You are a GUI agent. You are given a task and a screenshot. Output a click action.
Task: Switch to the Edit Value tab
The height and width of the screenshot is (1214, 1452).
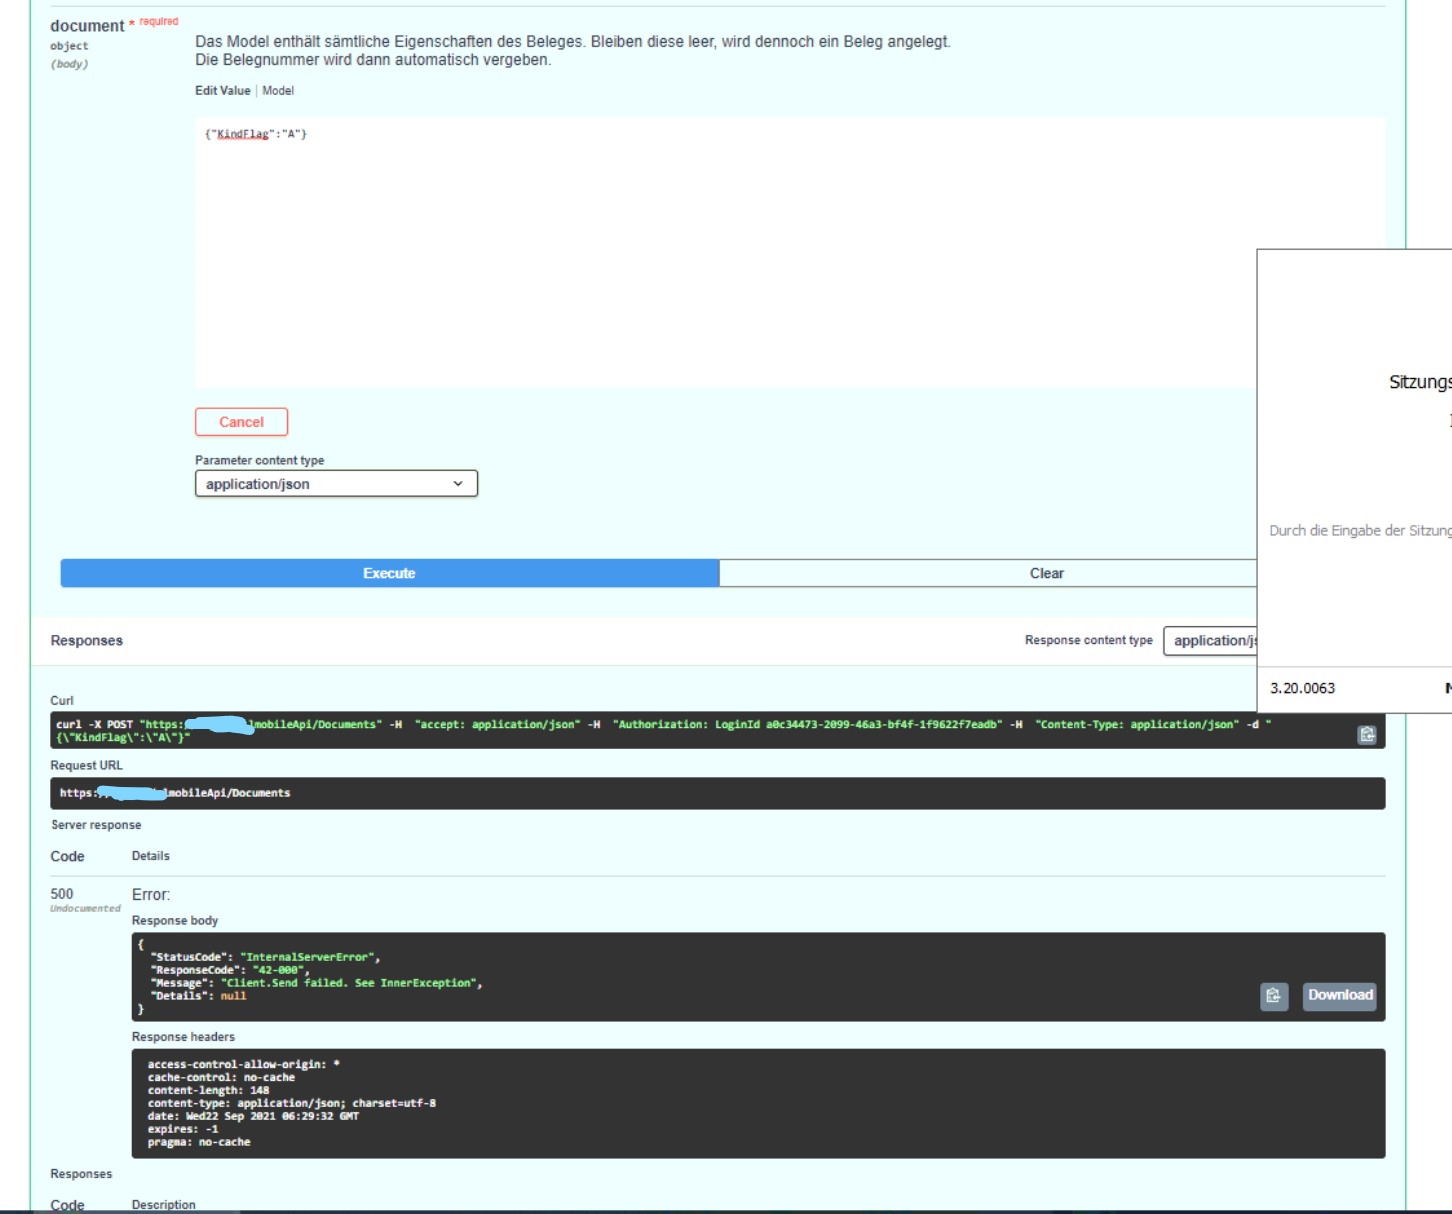click(222, 90)
